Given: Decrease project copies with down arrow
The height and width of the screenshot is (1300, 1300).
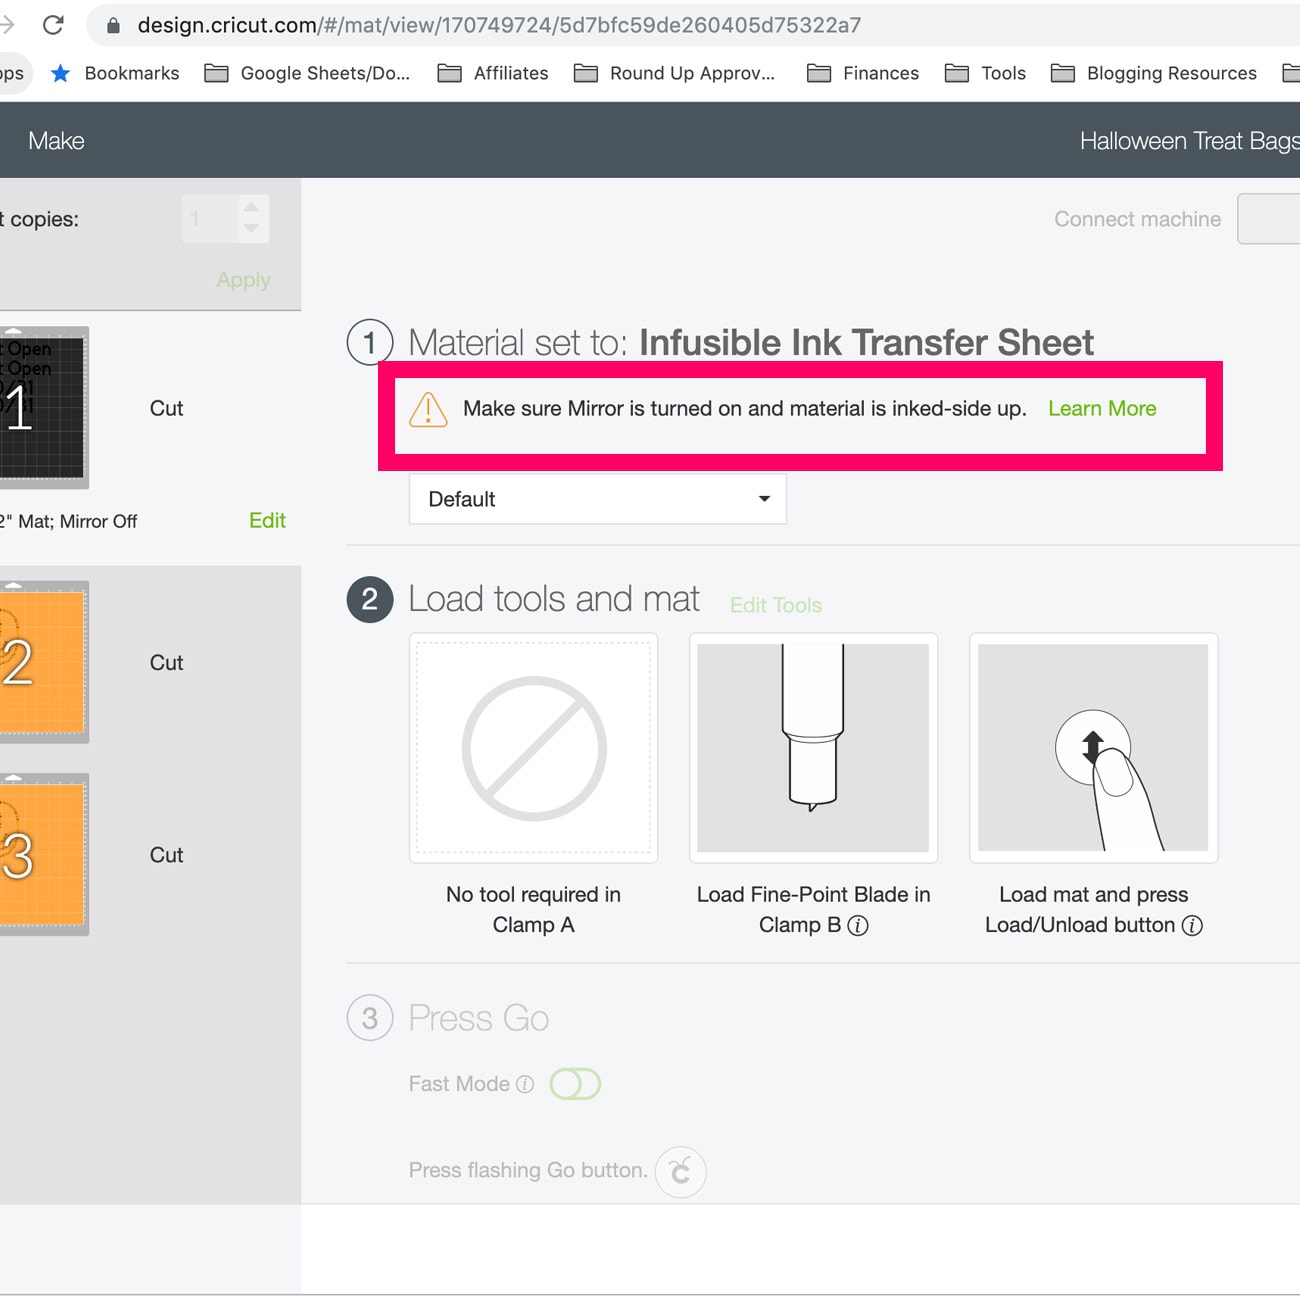Looking at the screenshot, I should click(251, 229).
